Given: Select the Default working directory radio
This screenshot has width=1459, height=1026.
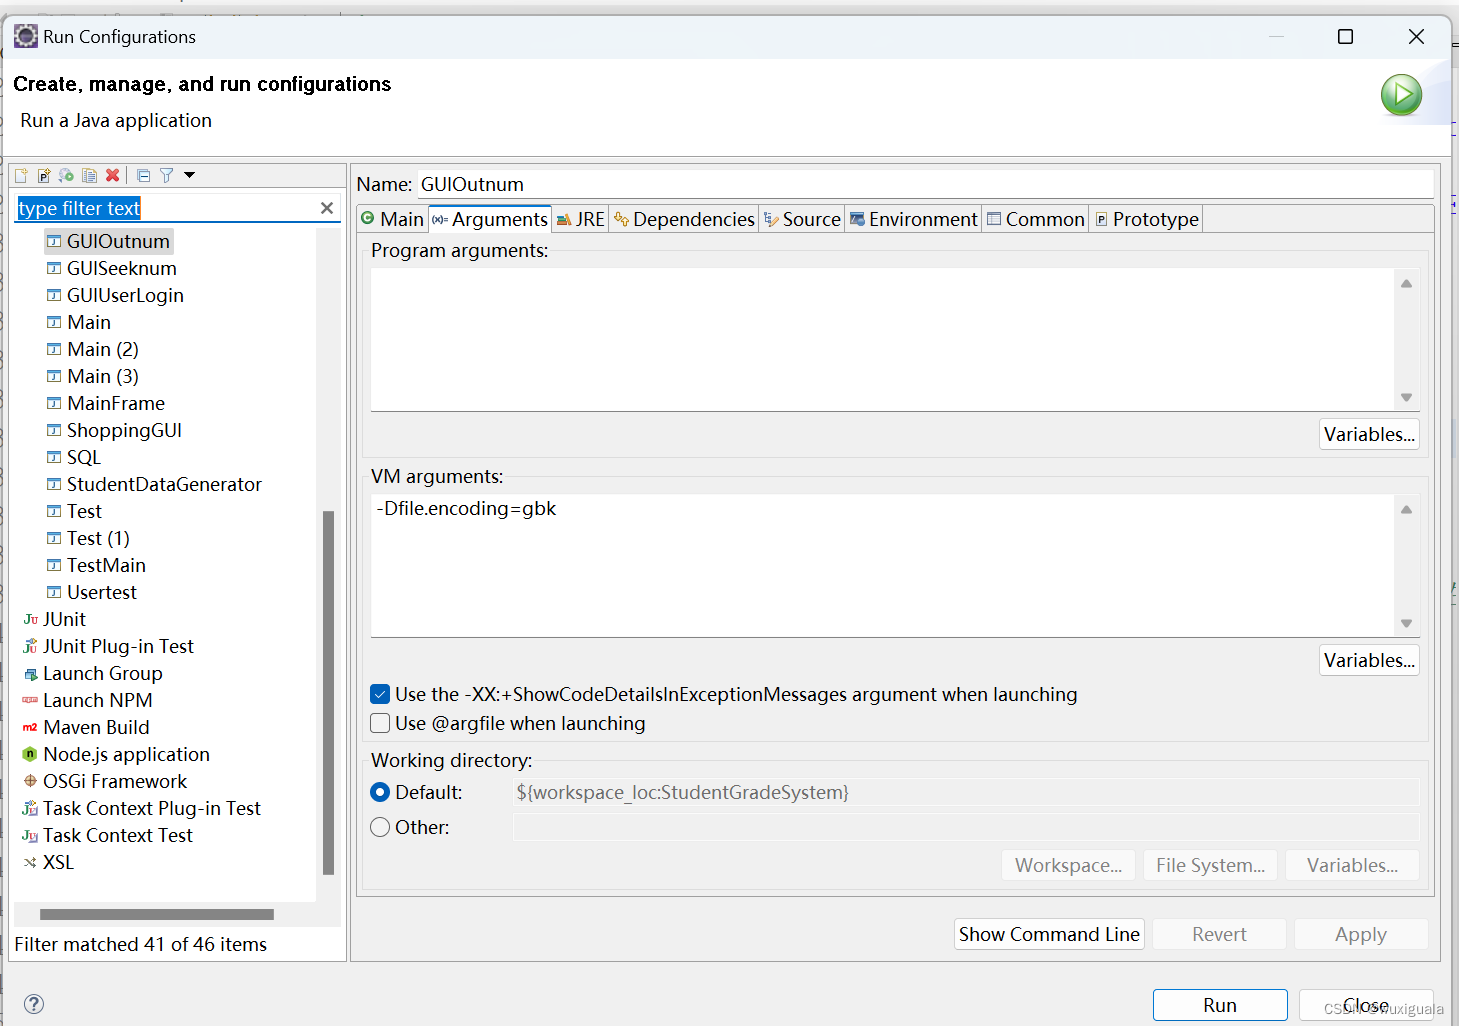Looking at the screenshot, I should click(380, 792).
